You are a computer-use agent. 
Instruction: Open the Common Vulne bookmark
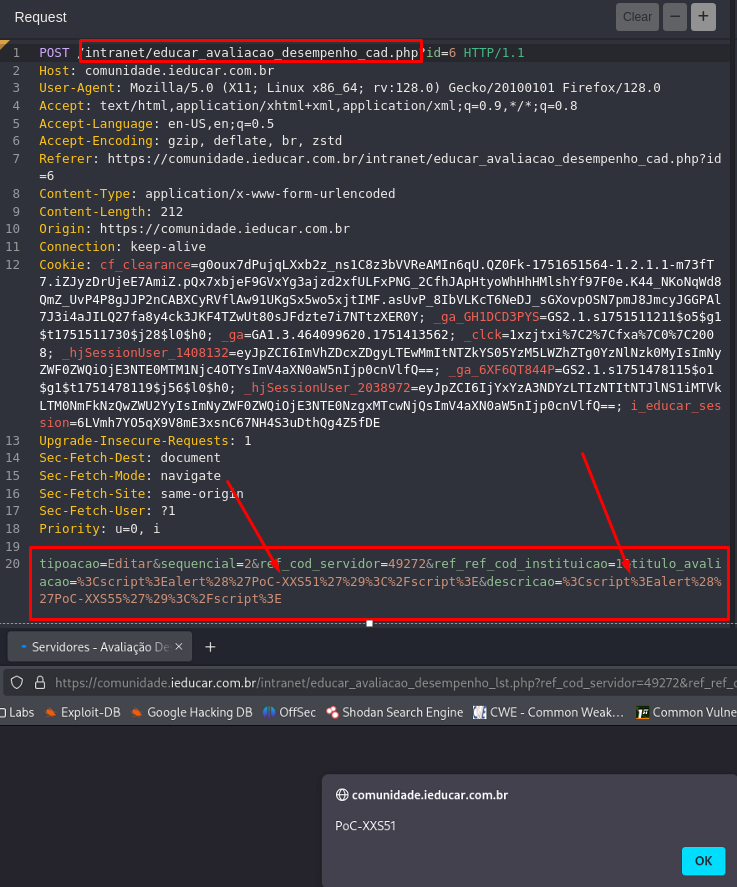coord(686,712)
